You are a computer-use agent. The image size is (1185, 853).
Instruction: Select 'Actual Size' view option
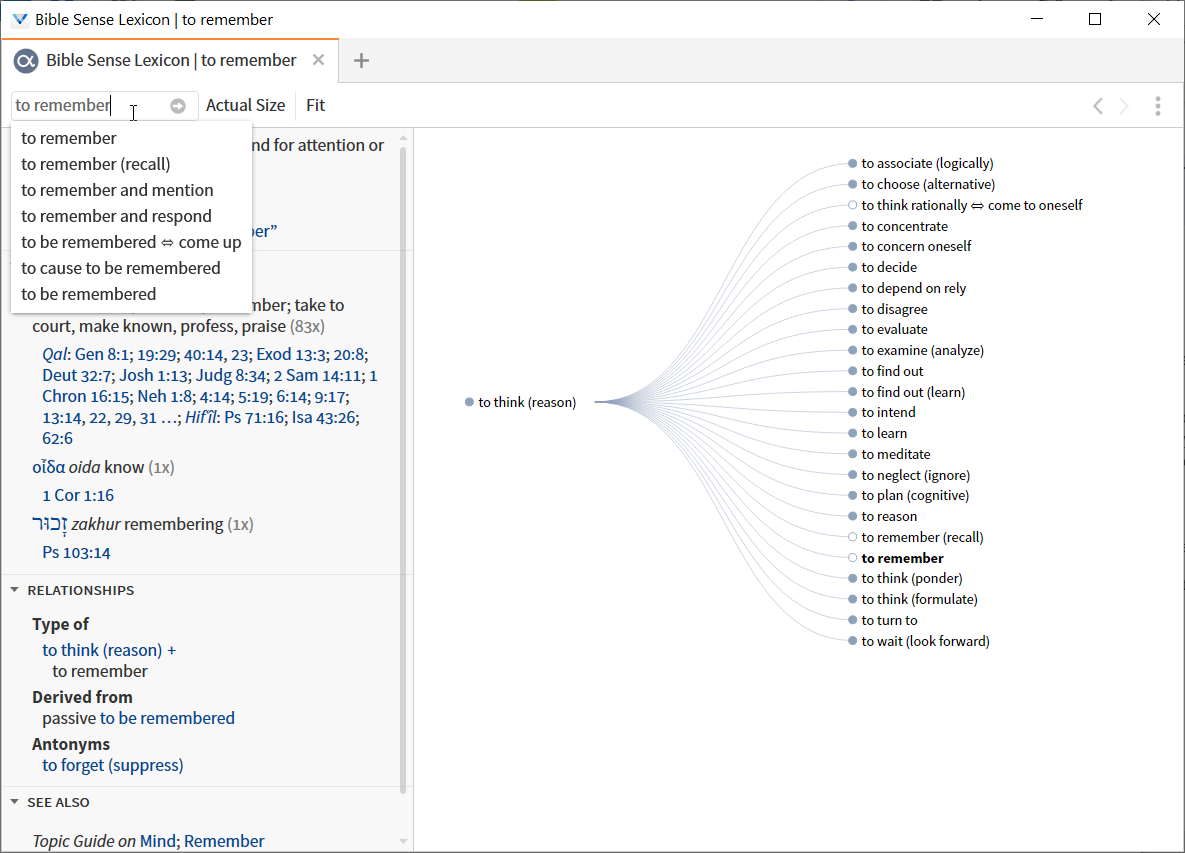pos(246,105)
